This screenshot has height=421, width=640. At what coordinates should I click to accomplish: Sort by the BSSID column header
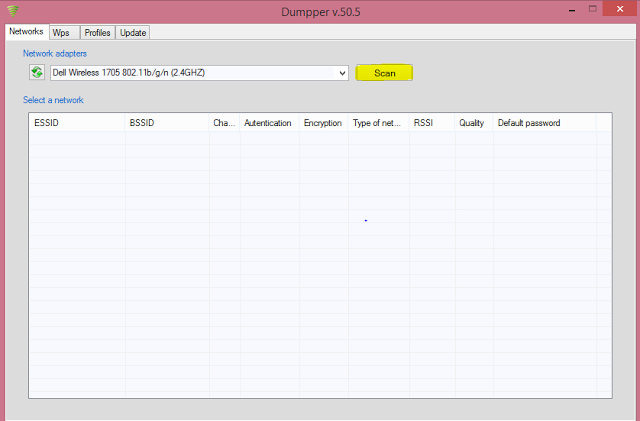(x=167, y=123)
